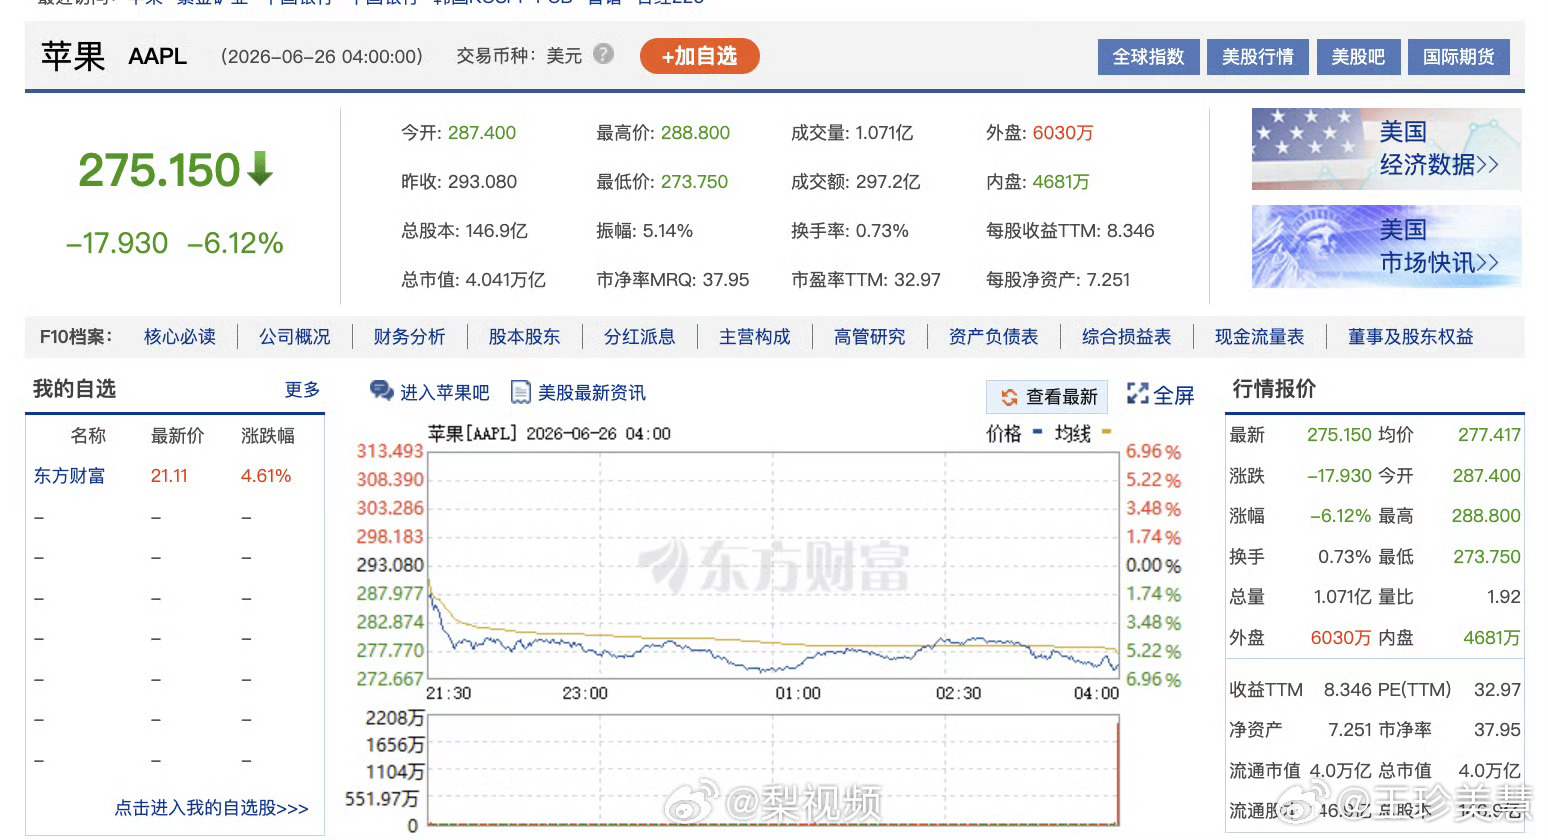Open the 美股行情 page

click(1257, 57)
